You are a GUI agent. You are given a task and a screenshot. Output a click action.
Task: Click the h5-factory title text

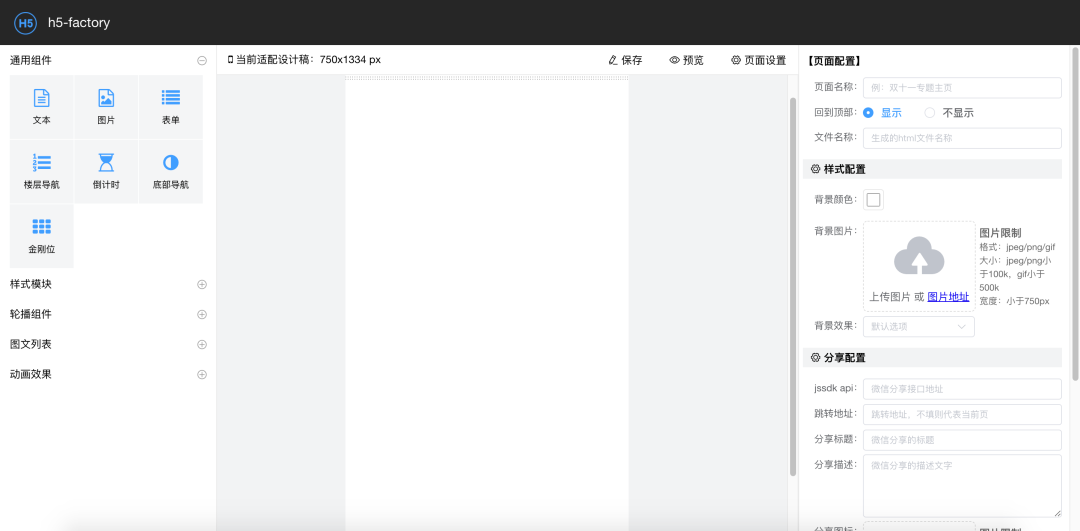[79, 23]
